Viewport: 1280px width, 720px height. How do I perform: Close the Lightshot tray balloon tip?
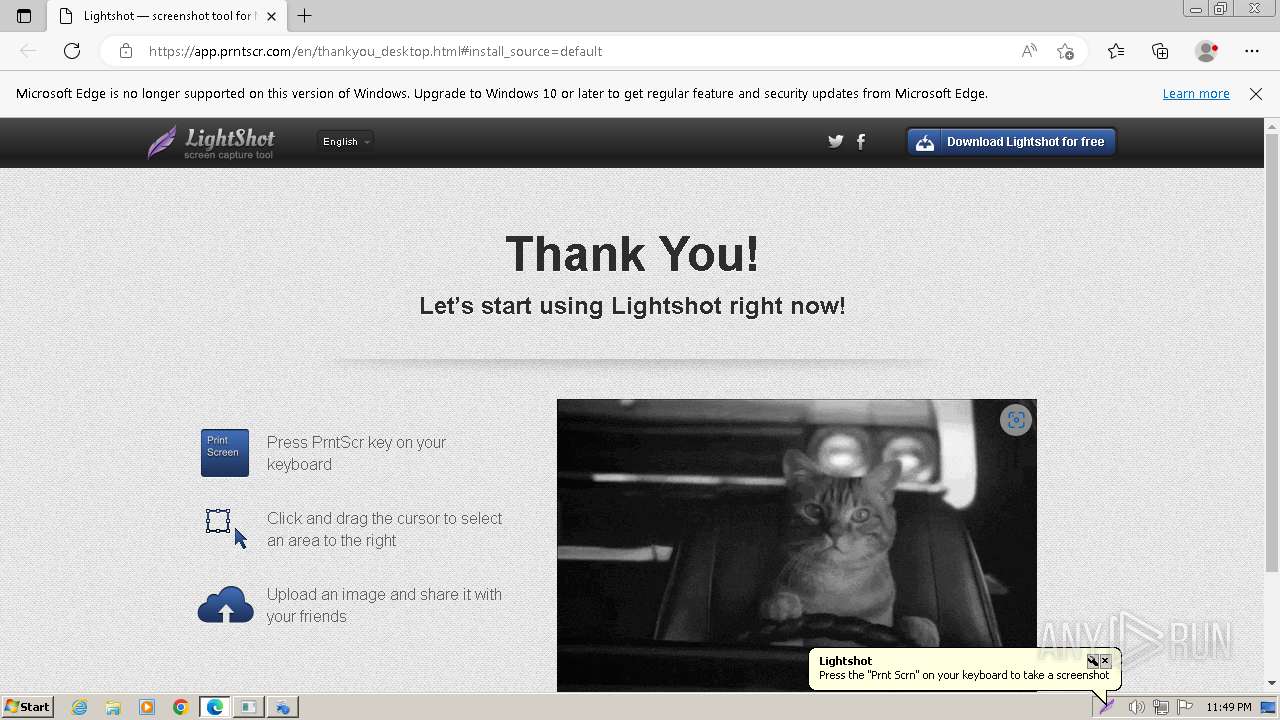click(x=1105, y=661)
